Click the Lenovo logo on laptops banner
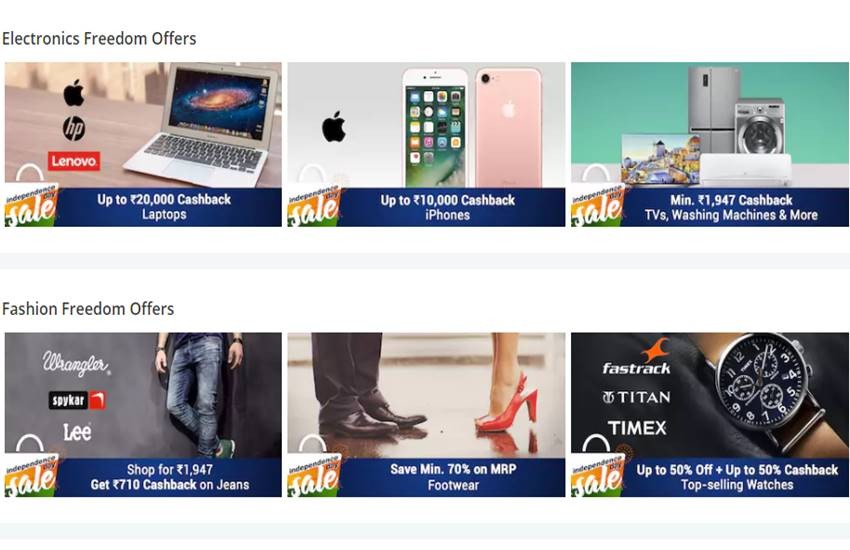This screenshot has height=550, width=850. [74, 161]
